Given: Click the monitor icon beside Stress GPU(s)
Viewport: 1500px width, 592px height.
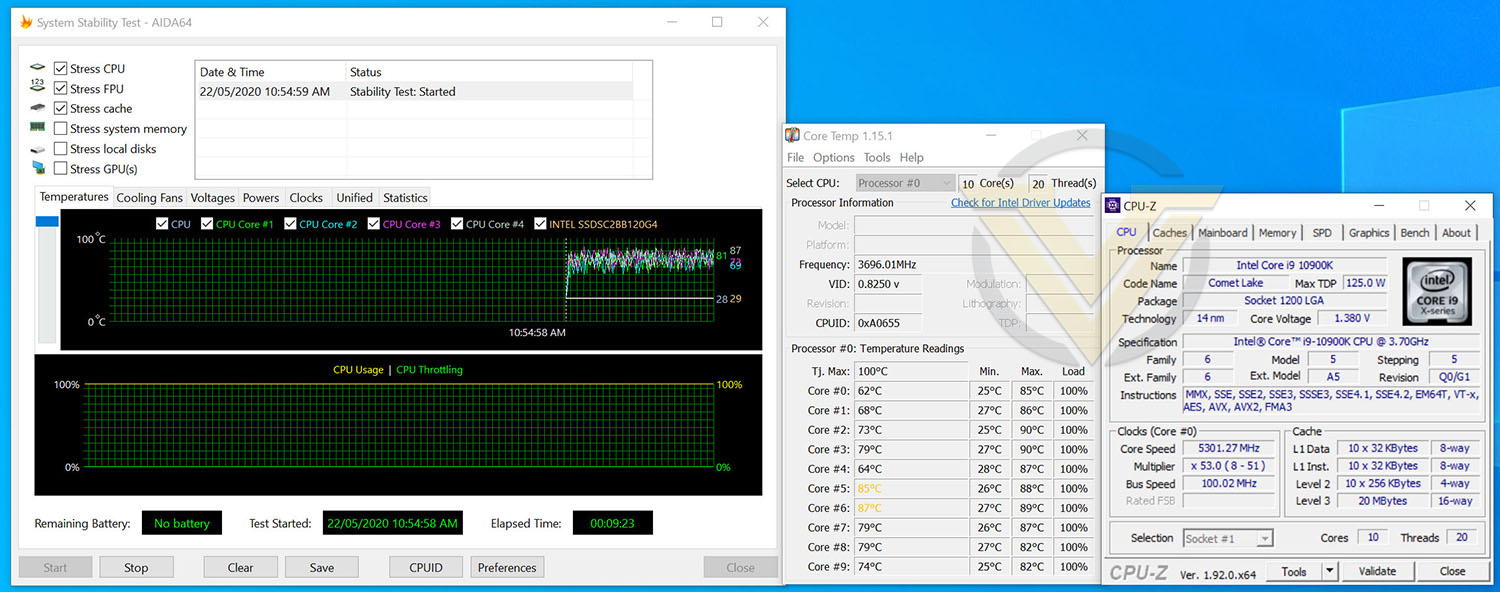Looking at the screenshot, I should (38, 168).
